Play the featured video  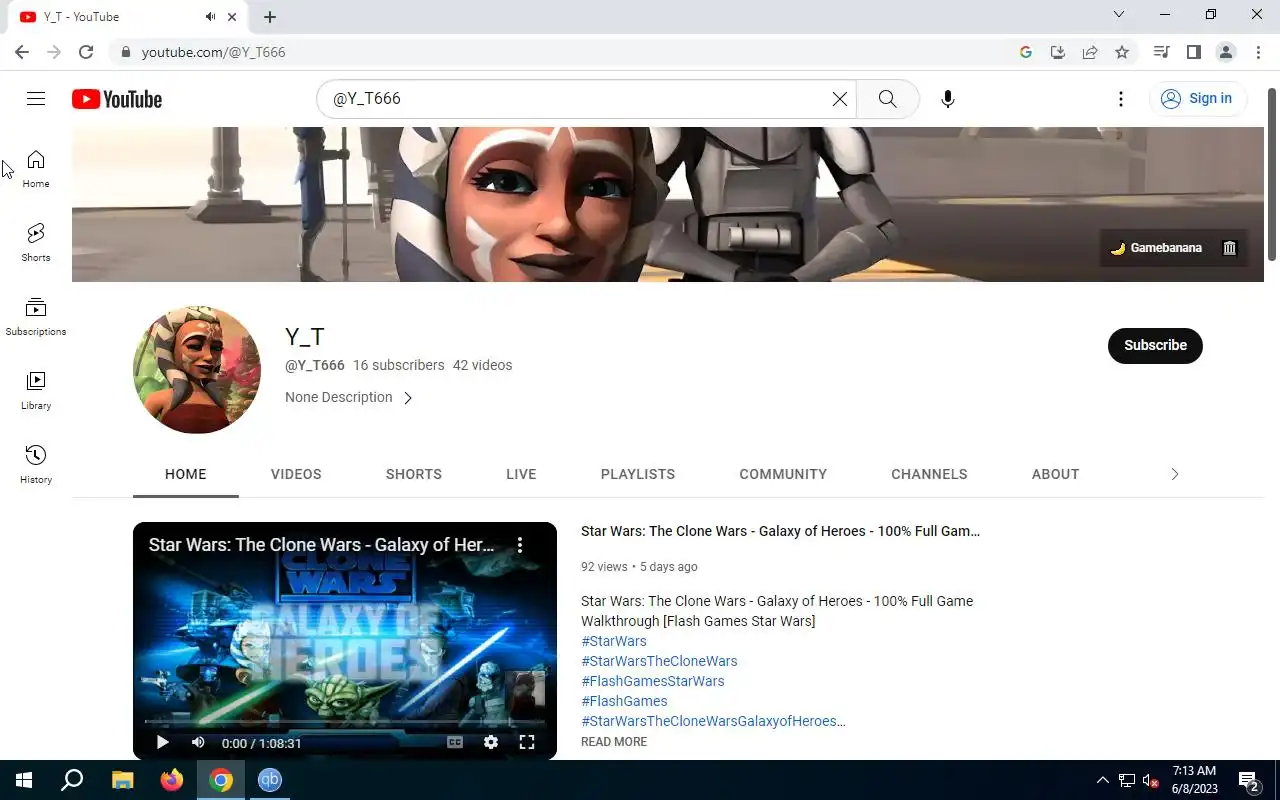[x=162, y=742]
